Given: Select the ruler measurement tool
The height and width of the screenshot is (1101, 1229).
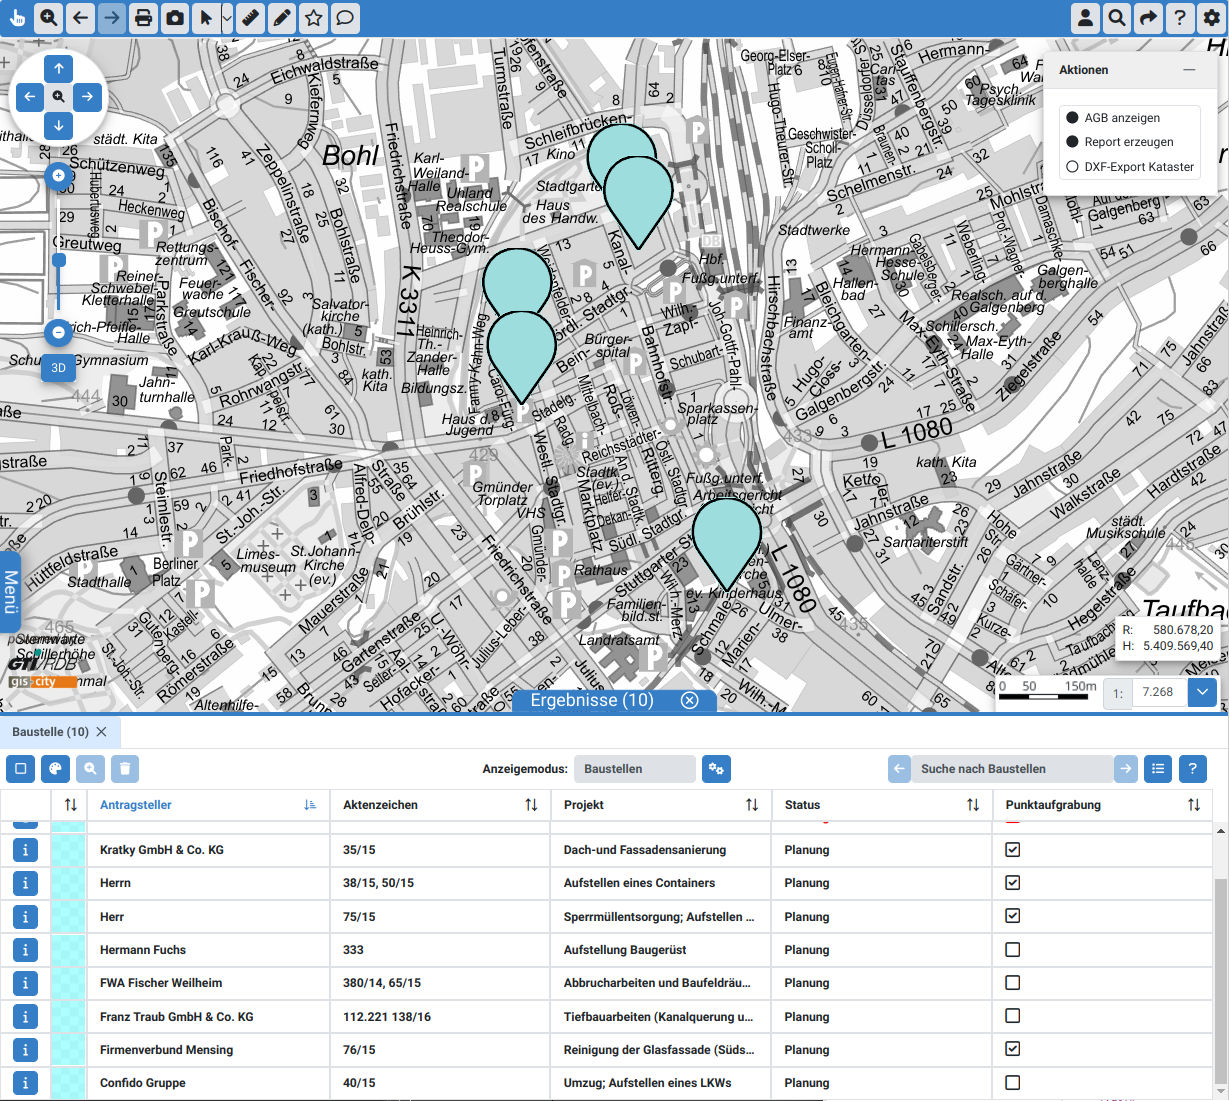Looking at the screenshot, I should tap(250, 18).
